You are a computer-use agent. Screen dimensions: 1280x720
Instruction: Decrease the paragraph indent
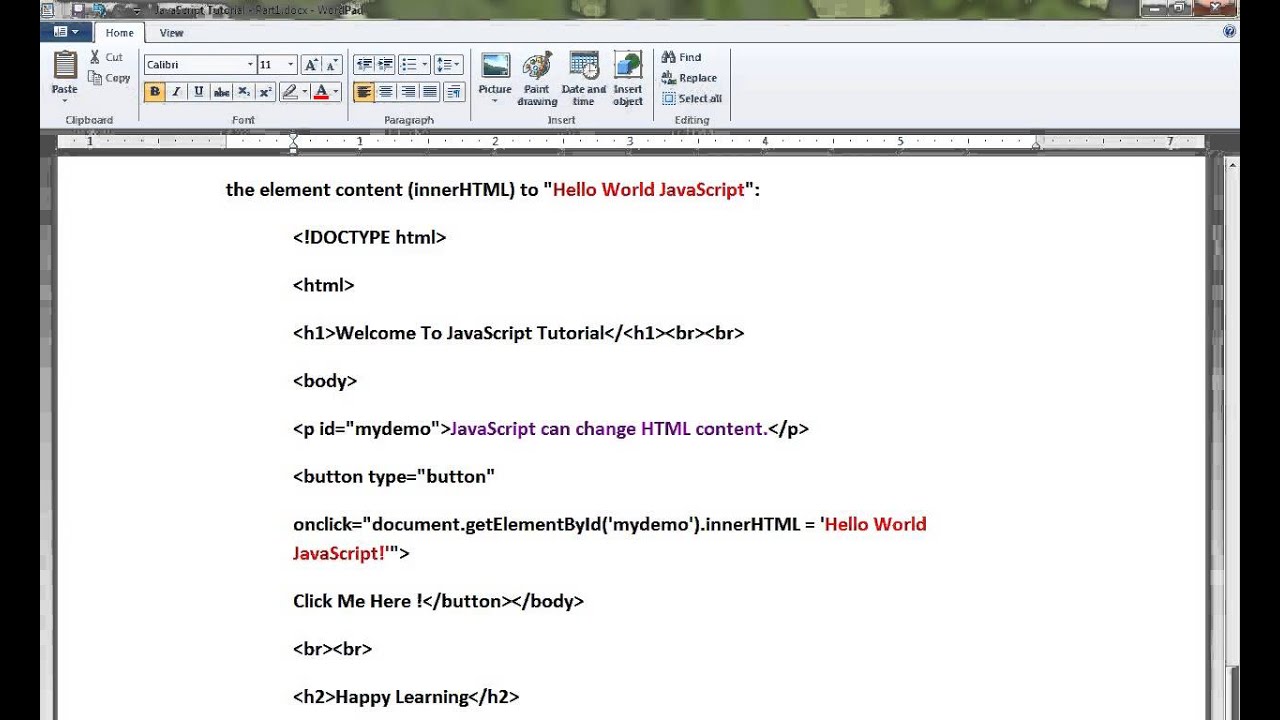tap(363, 65)
